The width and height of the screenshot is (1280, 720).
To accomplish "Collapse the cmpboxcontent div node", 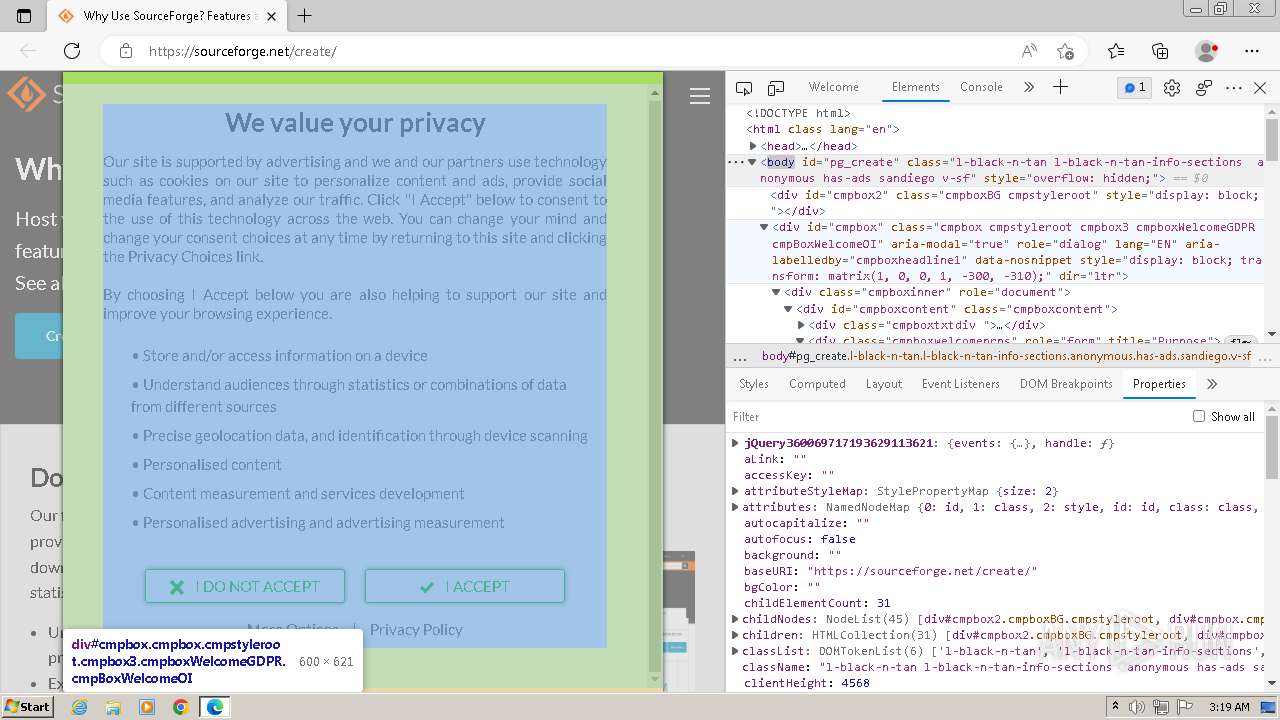I will (788, 309).
